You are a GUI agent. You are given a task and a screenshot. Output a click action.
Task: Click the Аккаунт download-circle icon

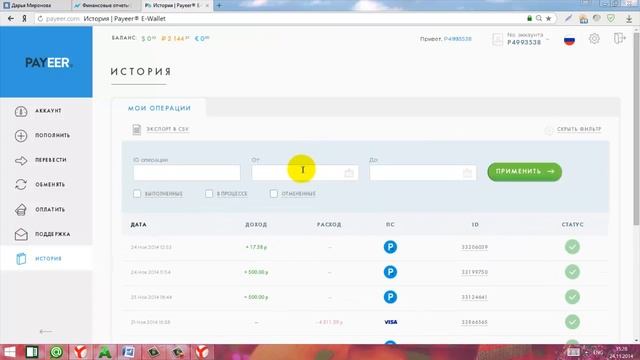click(21, 111)
